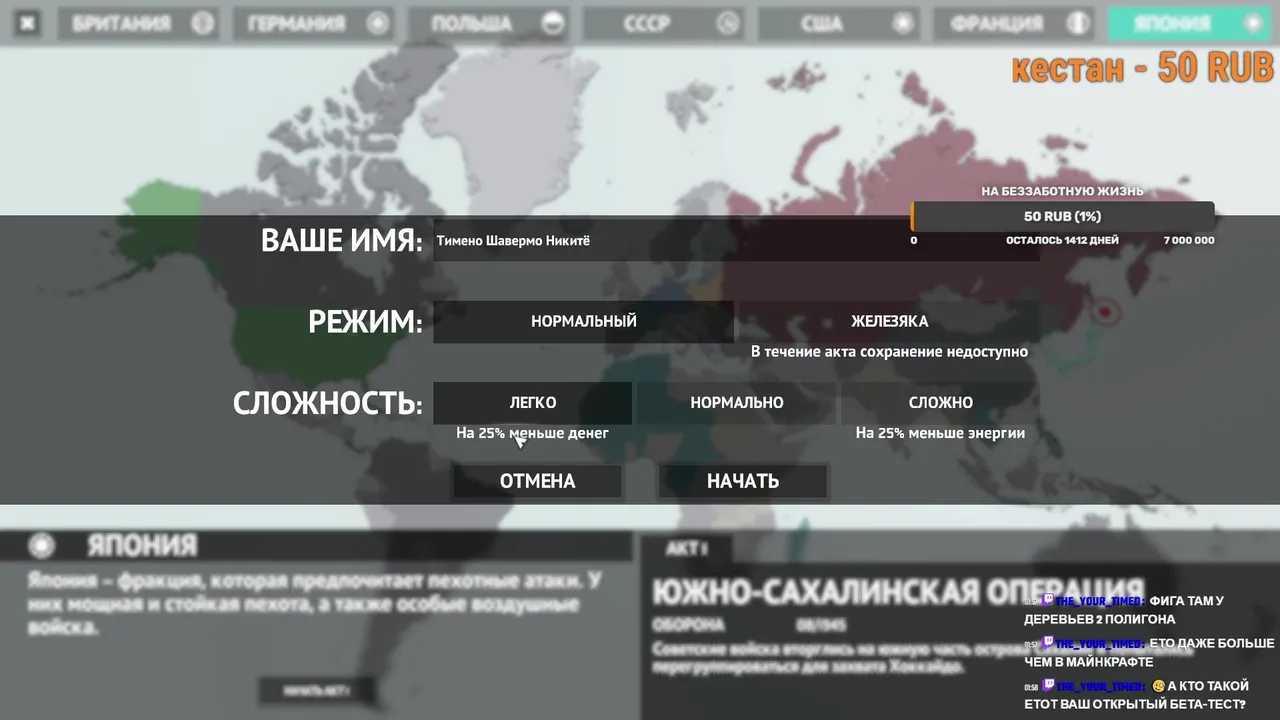The width and height of the screenshot is (1280, 720).
Task: Click the USA emblem icon in the tab
Action: pyautogui.click(x=903, y=23)
